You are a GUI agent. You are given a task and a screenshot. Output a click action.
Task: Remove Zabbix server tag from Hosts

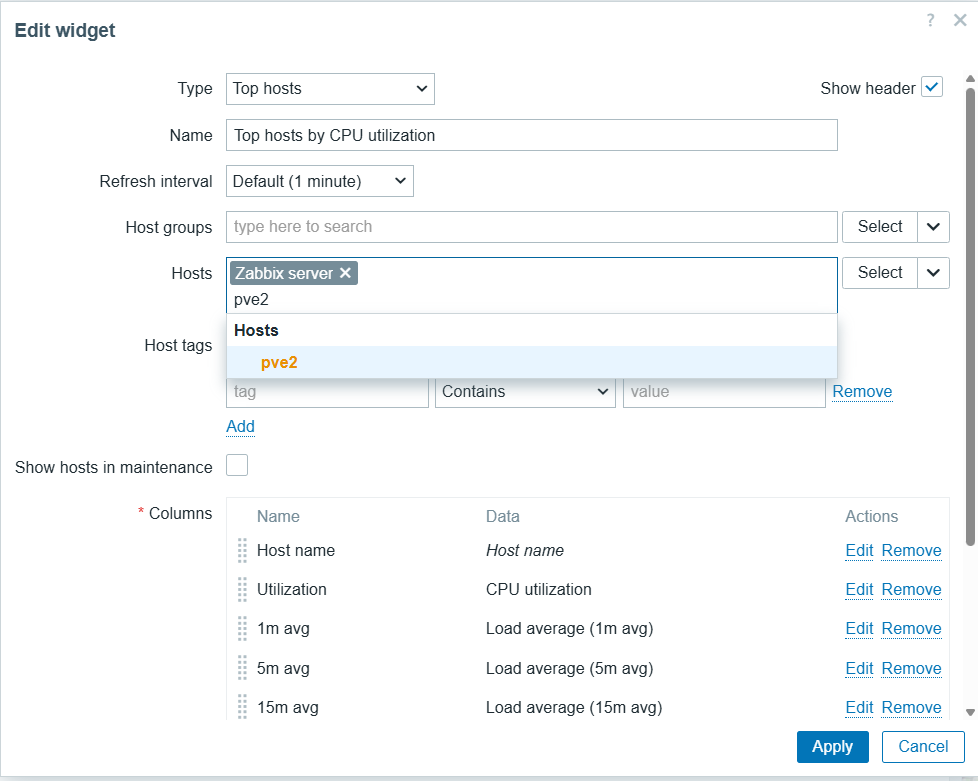coord(345,273)
